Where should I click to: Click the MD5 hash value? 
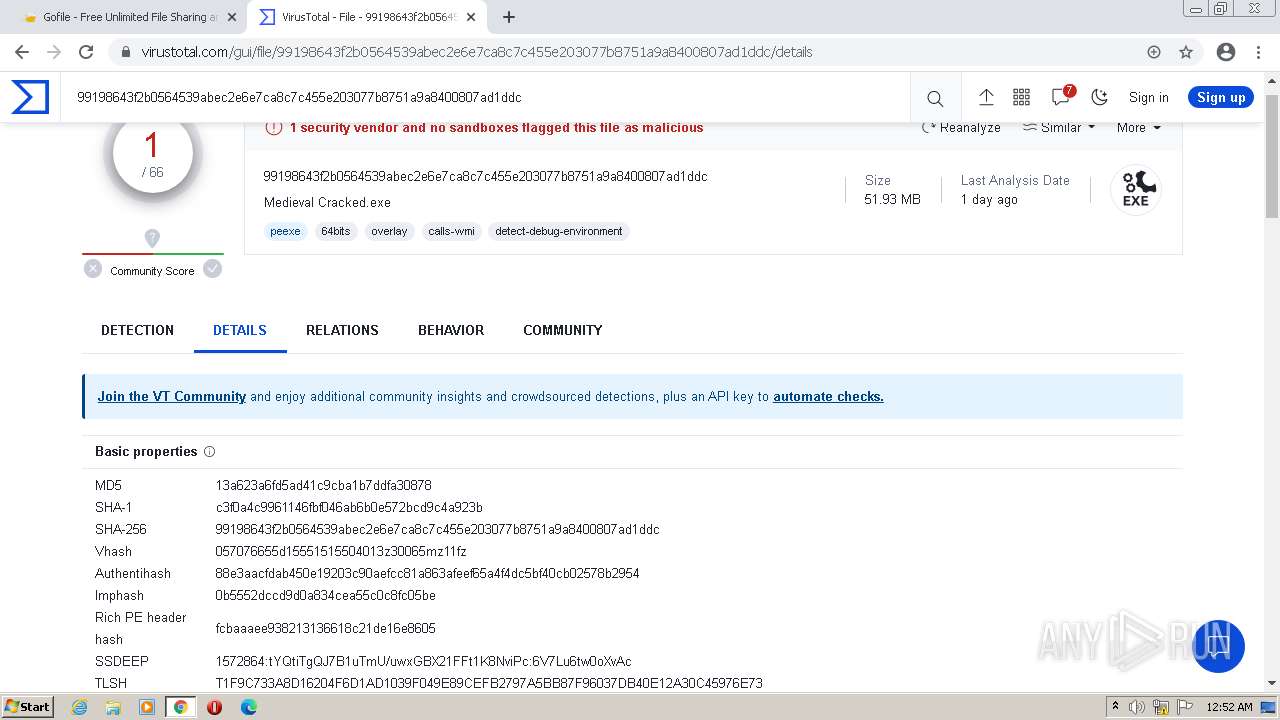(x=323, y=485)
